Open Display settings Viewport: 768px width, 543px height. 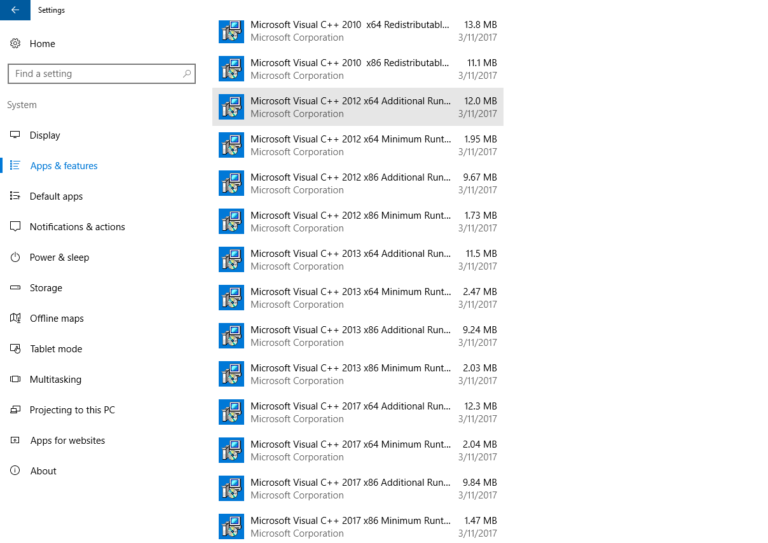(x=45, y=135)
